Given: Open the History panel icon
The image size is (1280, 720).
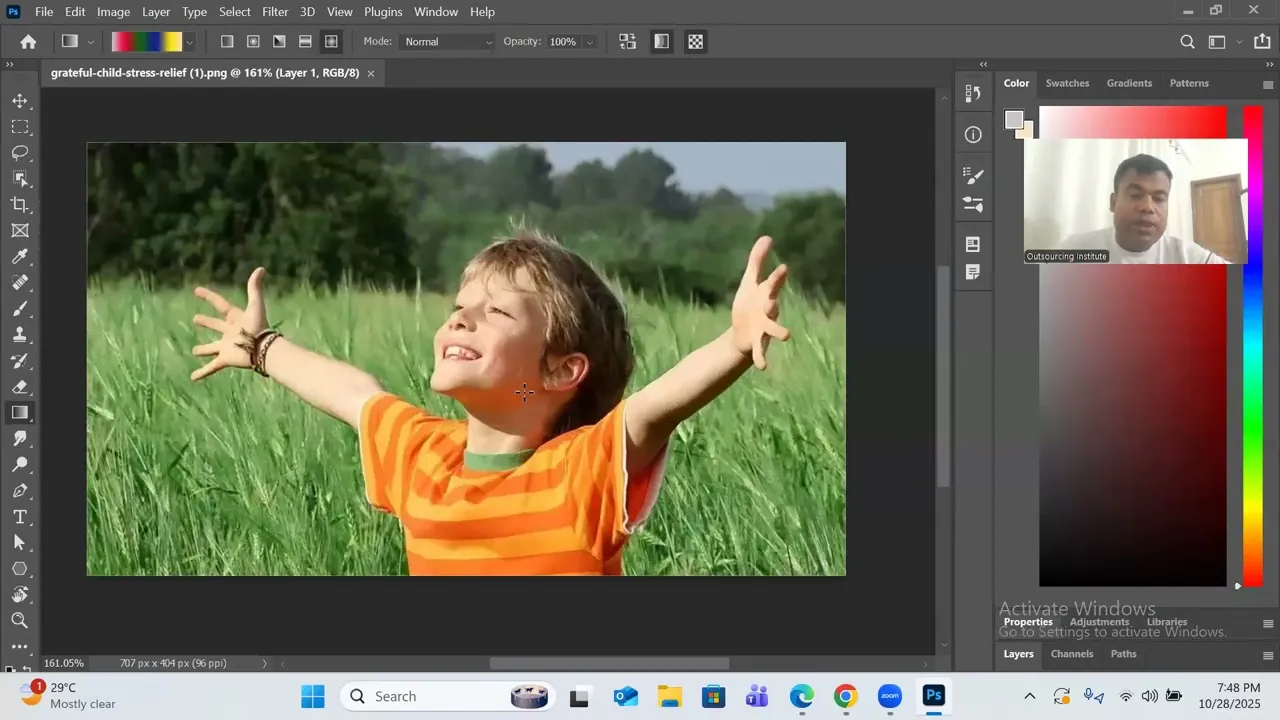Looking at the screenshot, I should click(x=973, y=94).
